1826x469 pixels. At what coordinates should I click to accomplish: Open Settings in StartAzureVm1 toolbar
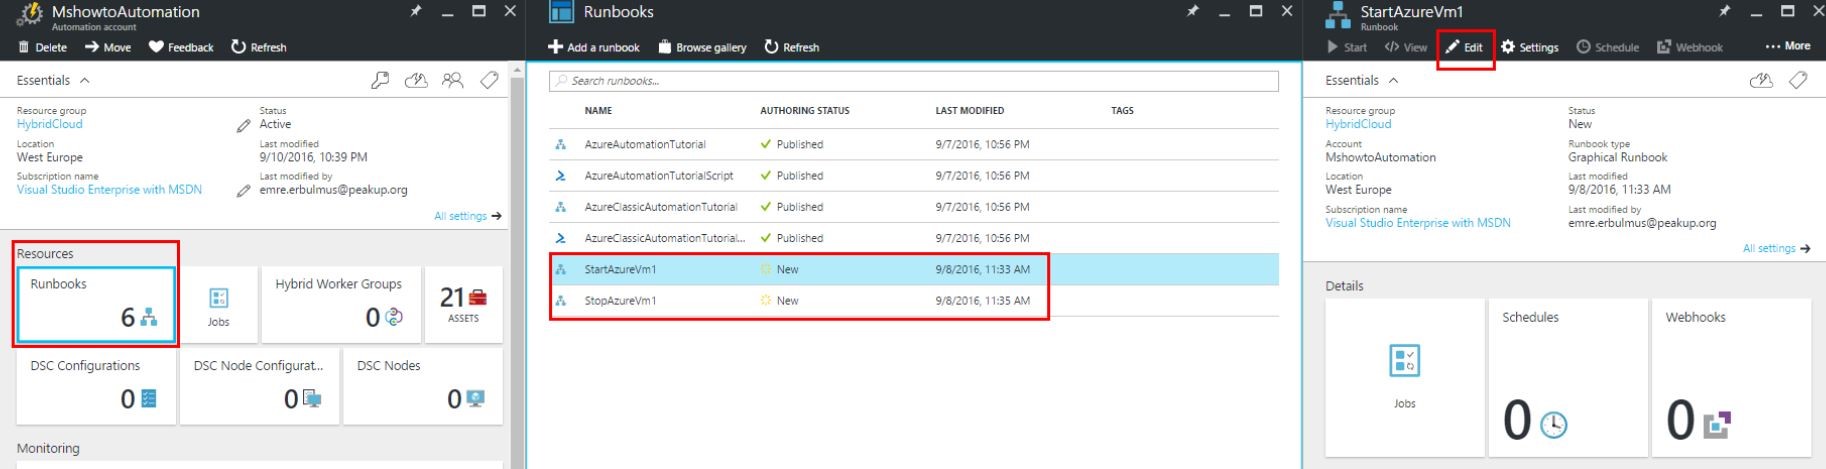tap(1530, 47)
